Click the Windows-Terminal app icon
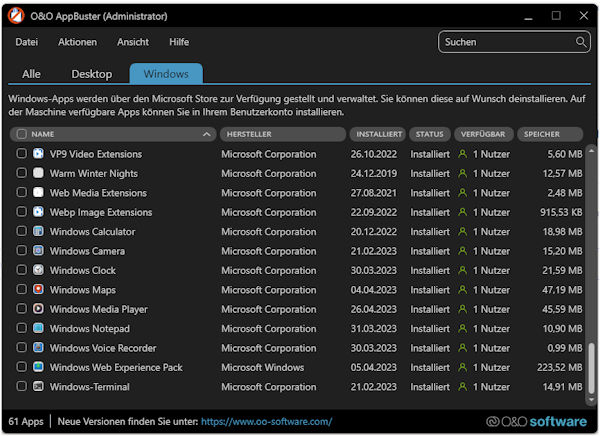This screenshot has height=436, width=600. tap(38, 387)
